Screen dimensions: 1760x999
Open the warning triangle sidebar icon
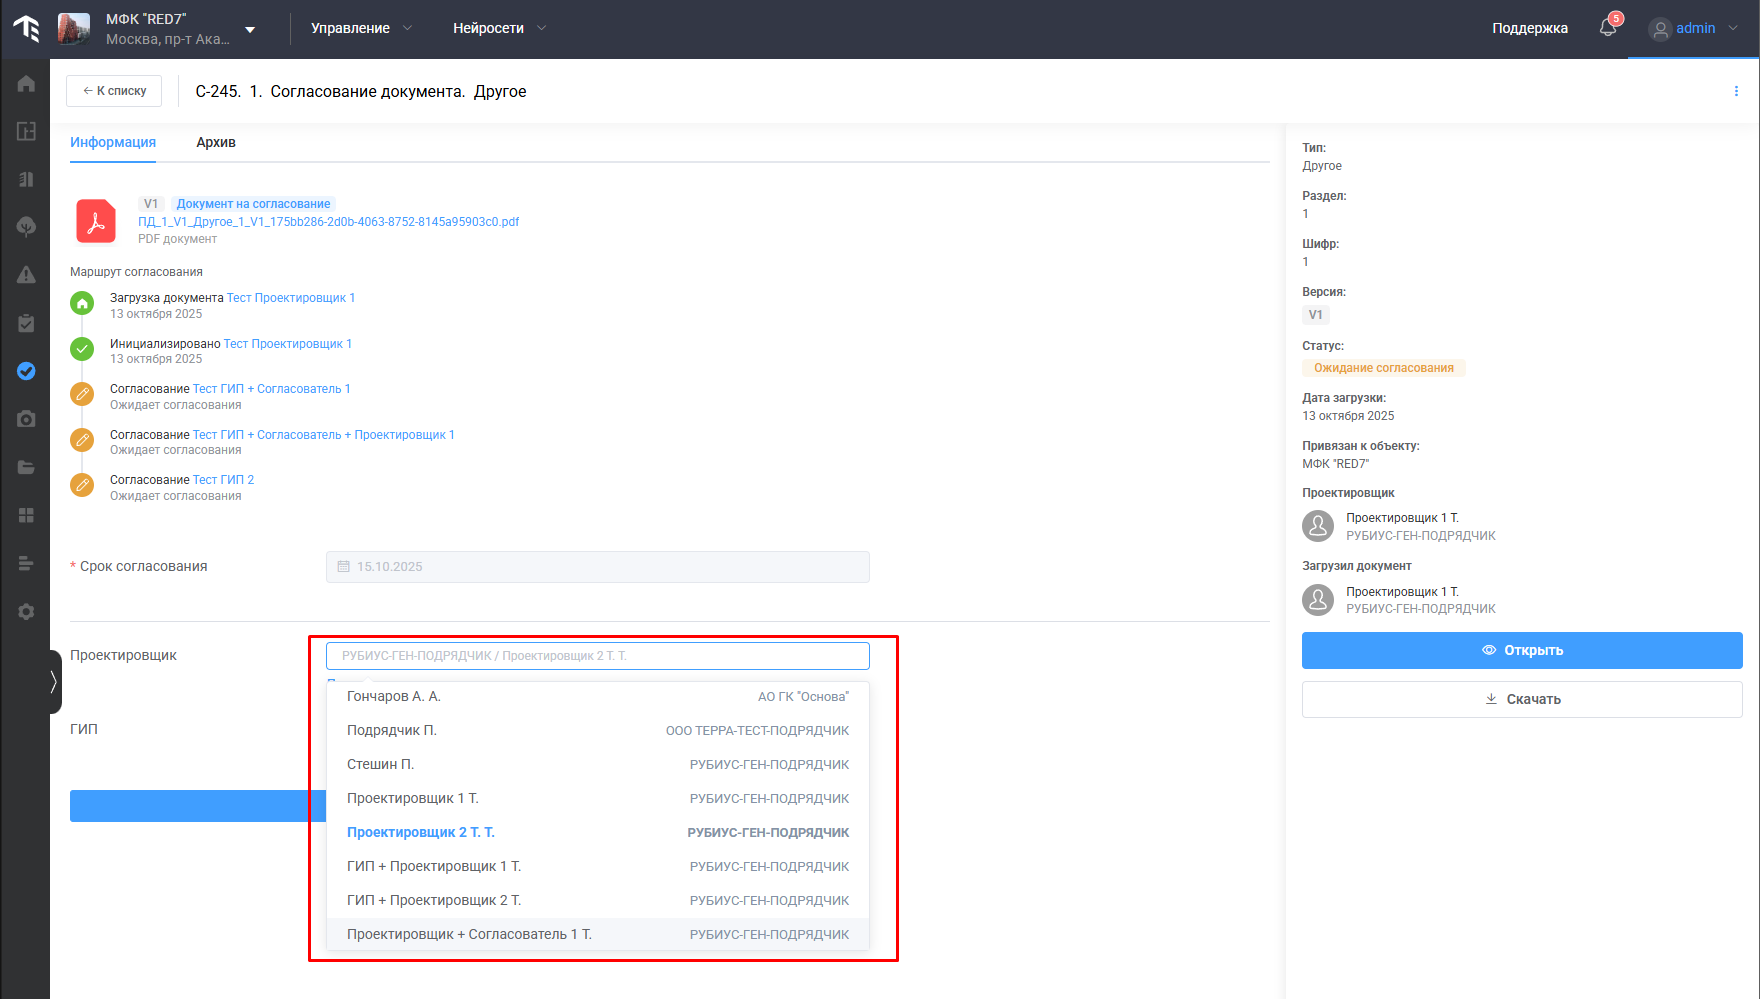26,275
